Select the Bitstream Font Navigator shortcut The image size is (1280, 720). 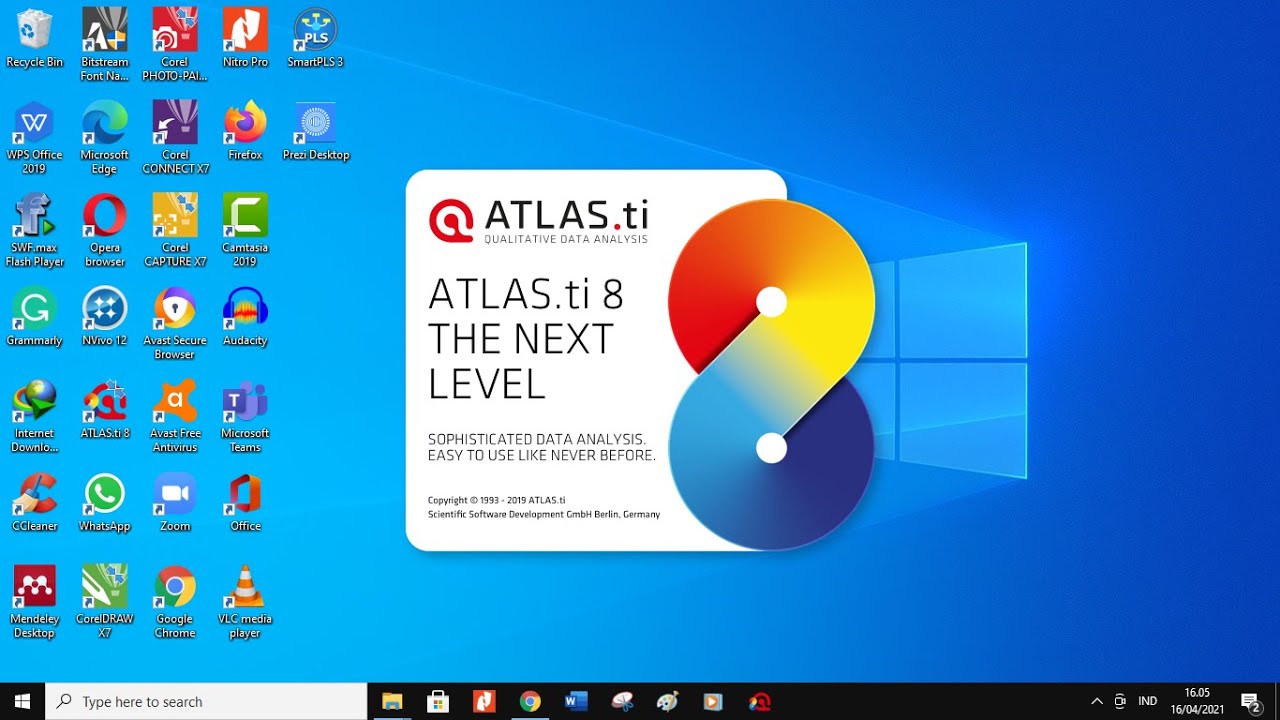pos(105,44)
